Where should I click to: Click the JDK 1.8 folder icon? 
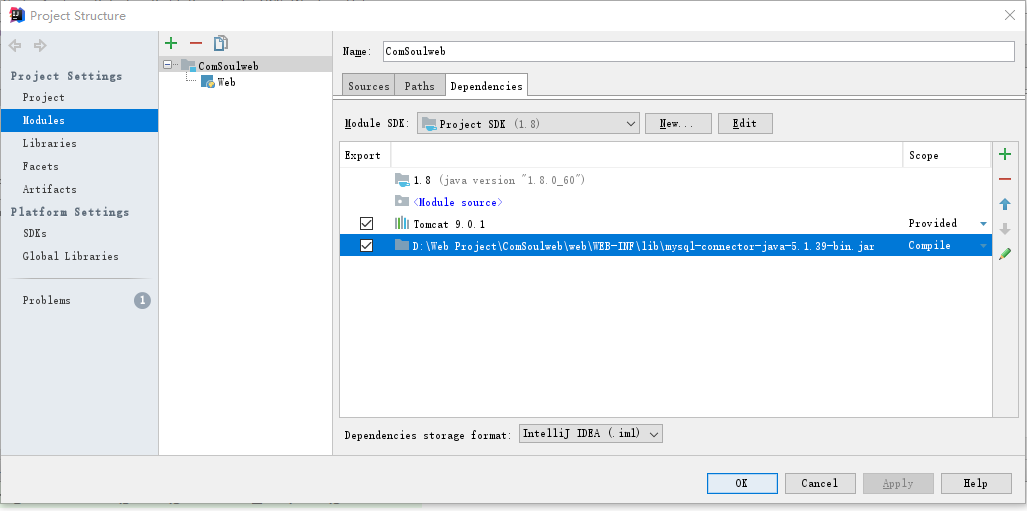point(401,180)
